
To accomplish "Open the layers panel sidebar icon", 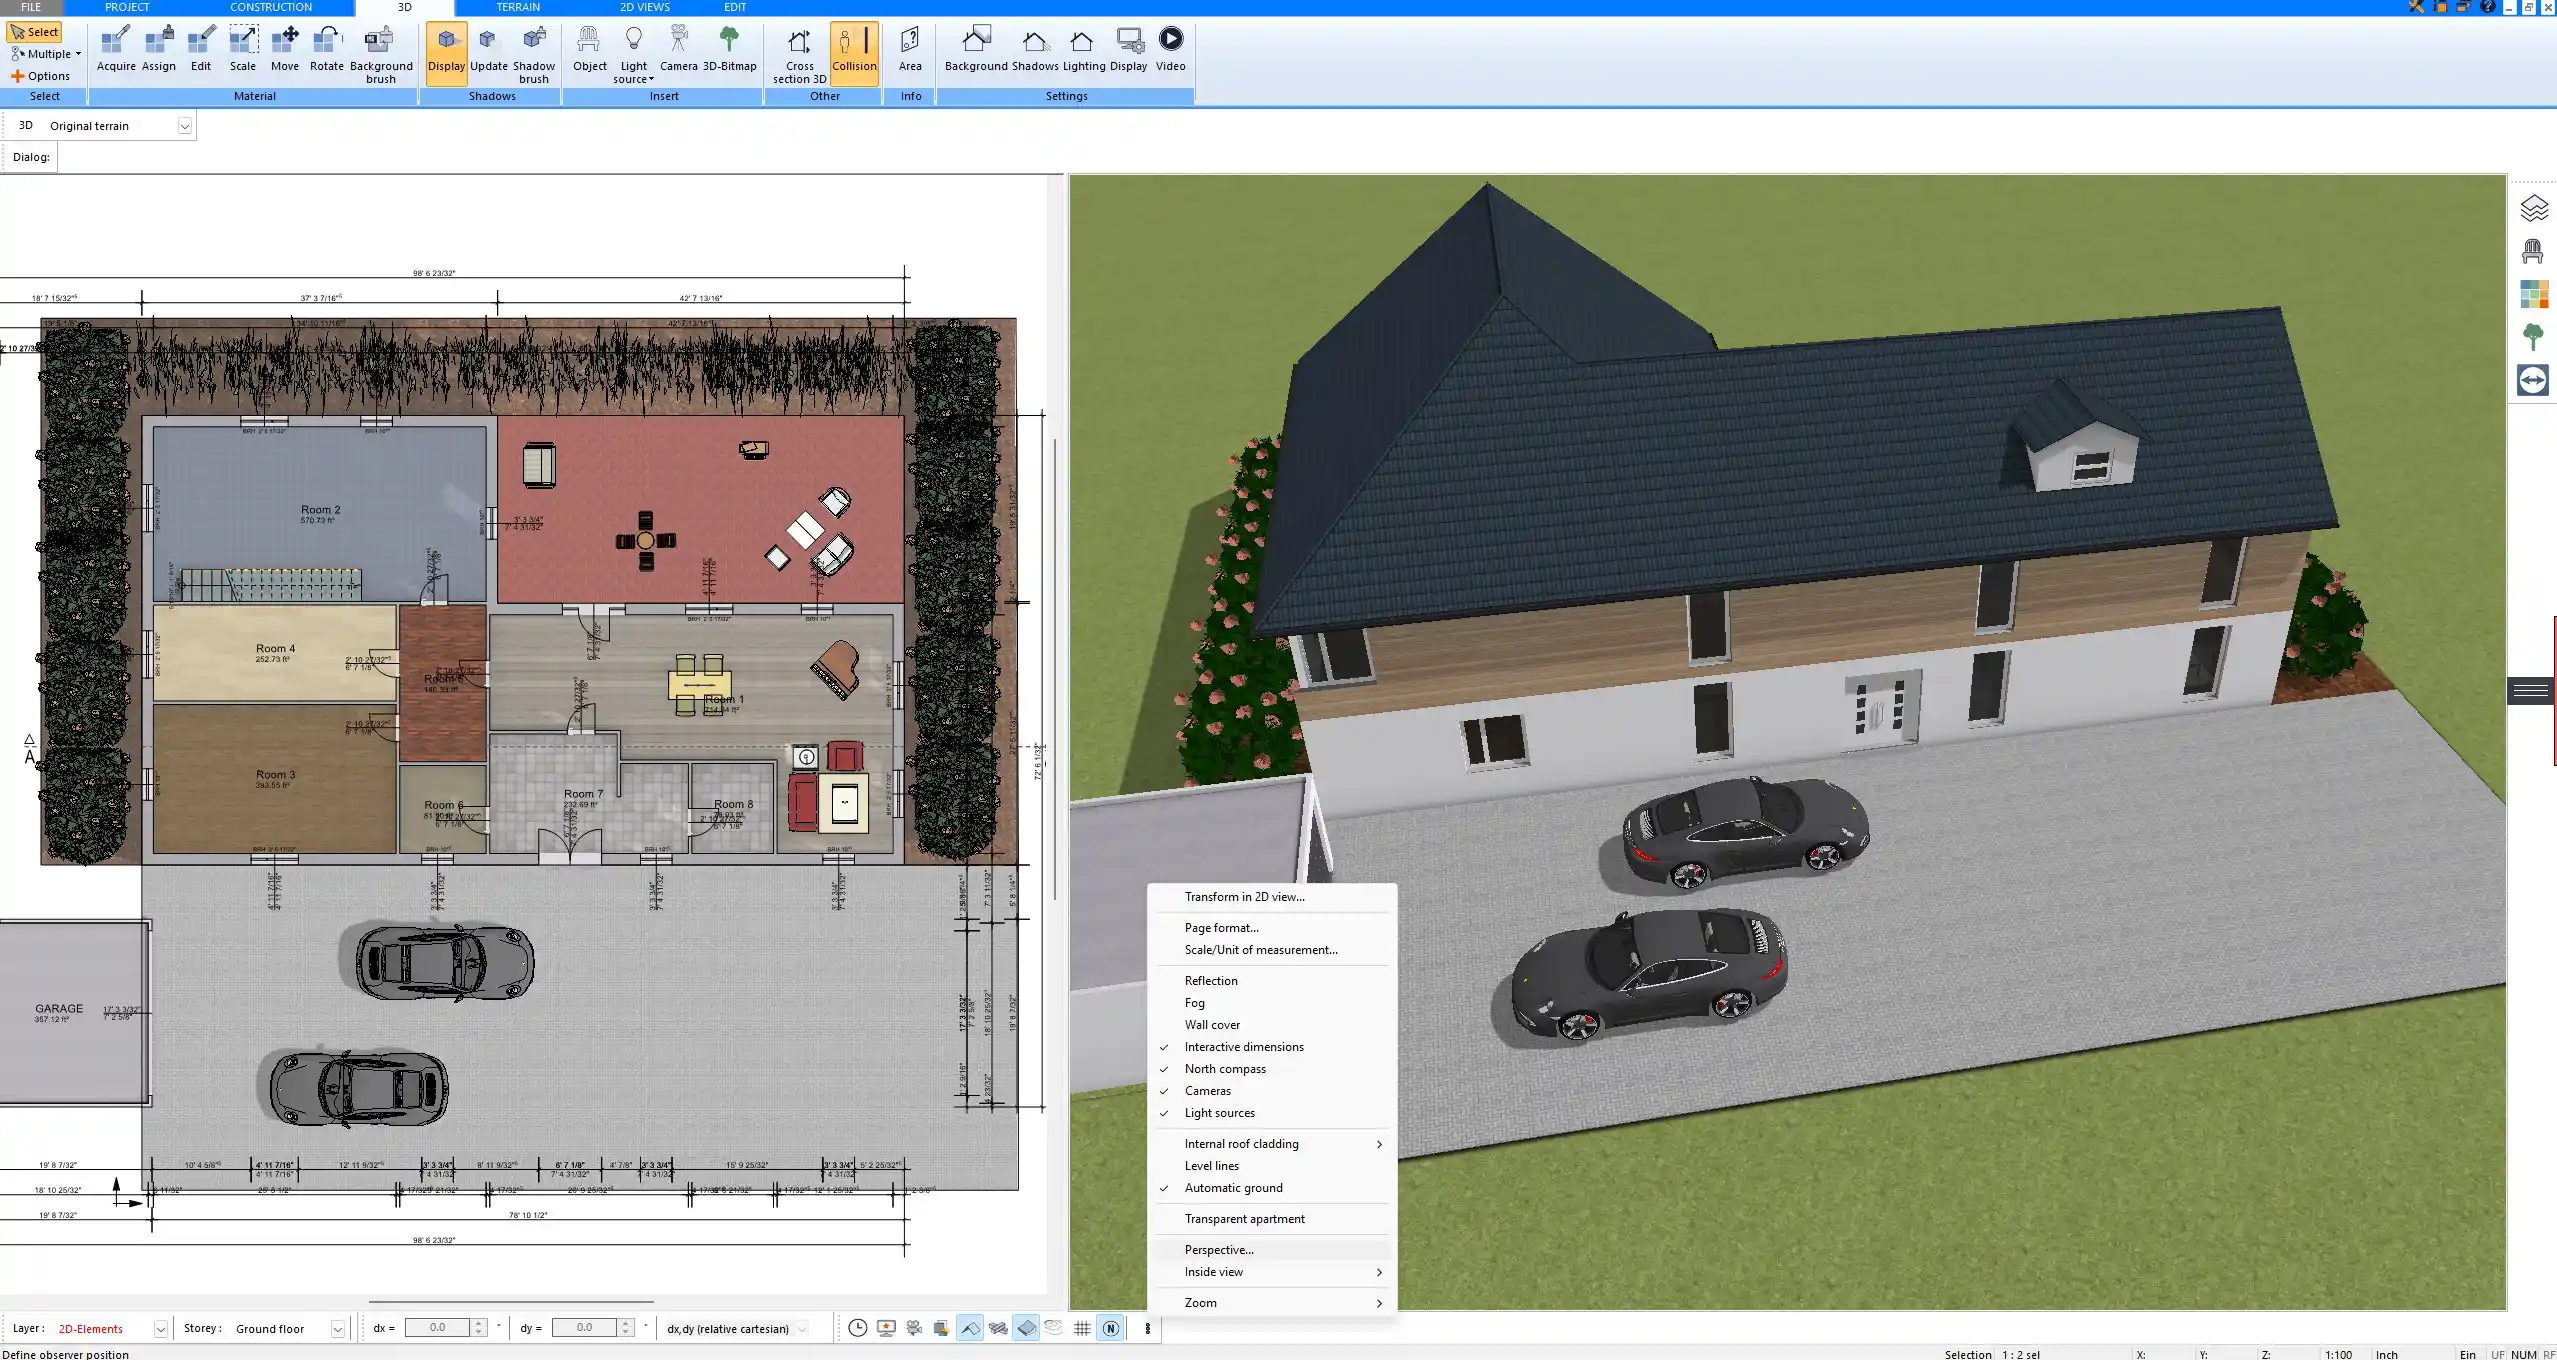I will click(x=2532, y=208).
